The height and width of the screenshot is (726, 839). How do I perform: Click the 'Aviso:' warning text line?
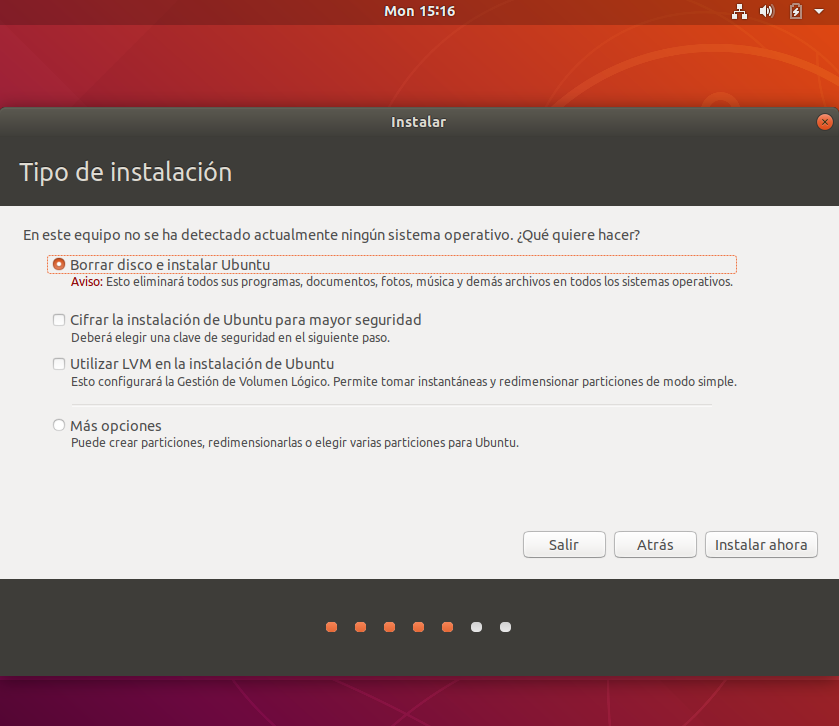pyautogui.click(x=402, y=282)
